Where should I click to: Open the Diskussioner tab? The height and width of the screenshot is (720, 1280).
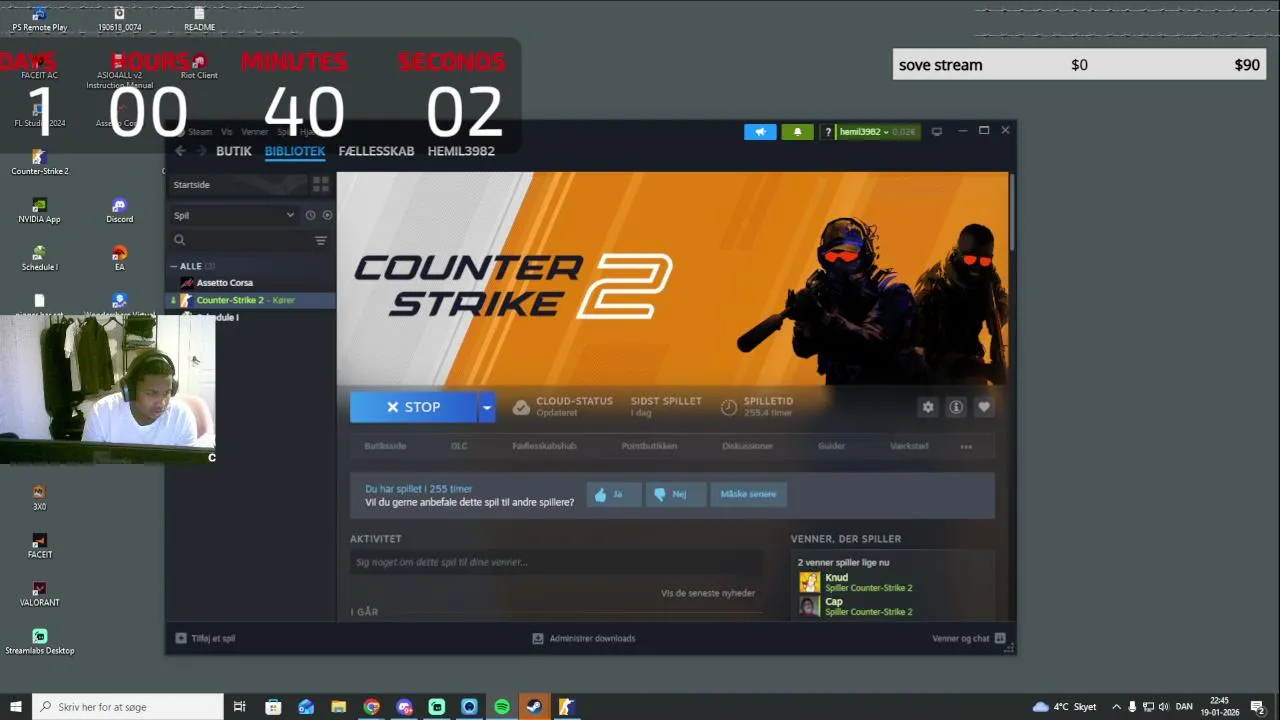tap(747, 446)
